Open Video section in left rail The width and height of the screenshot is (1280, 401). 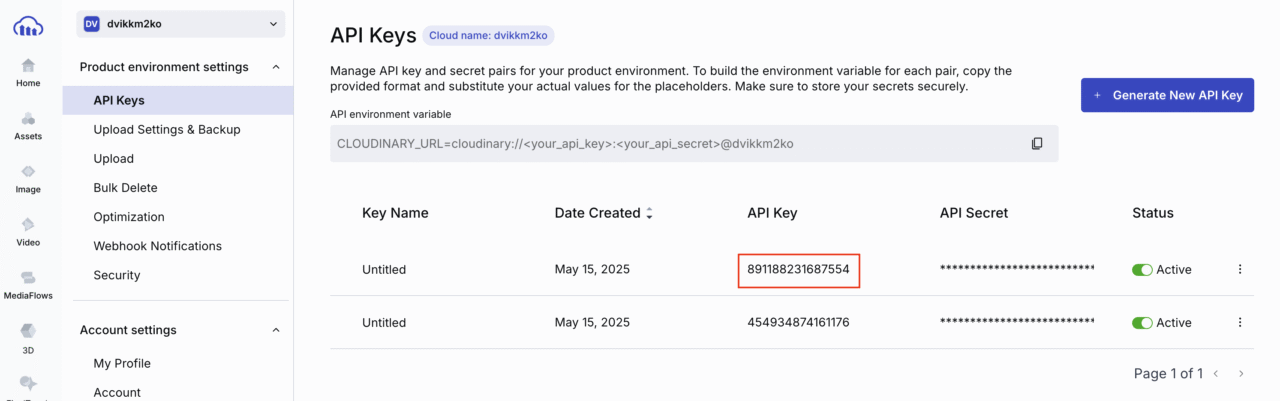(28, 232)
